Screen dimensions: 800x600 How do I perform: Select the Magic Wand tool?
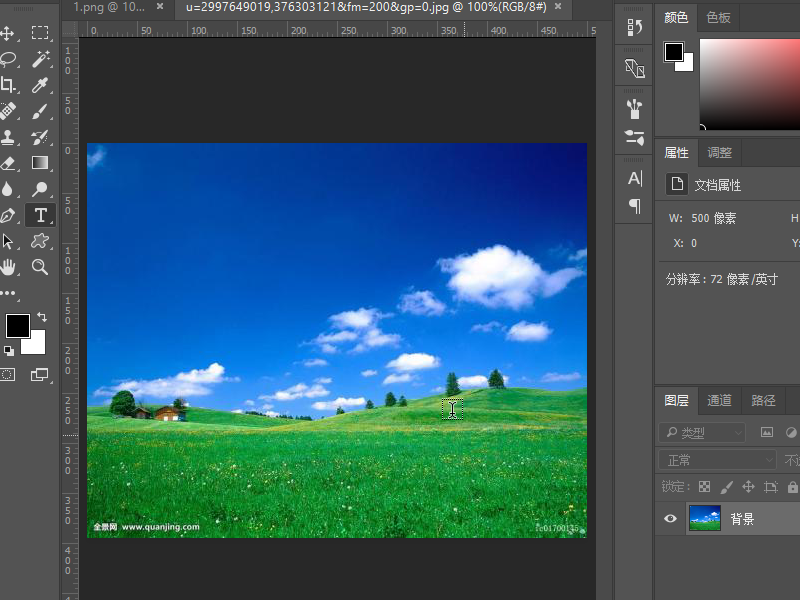click(40, 59)
